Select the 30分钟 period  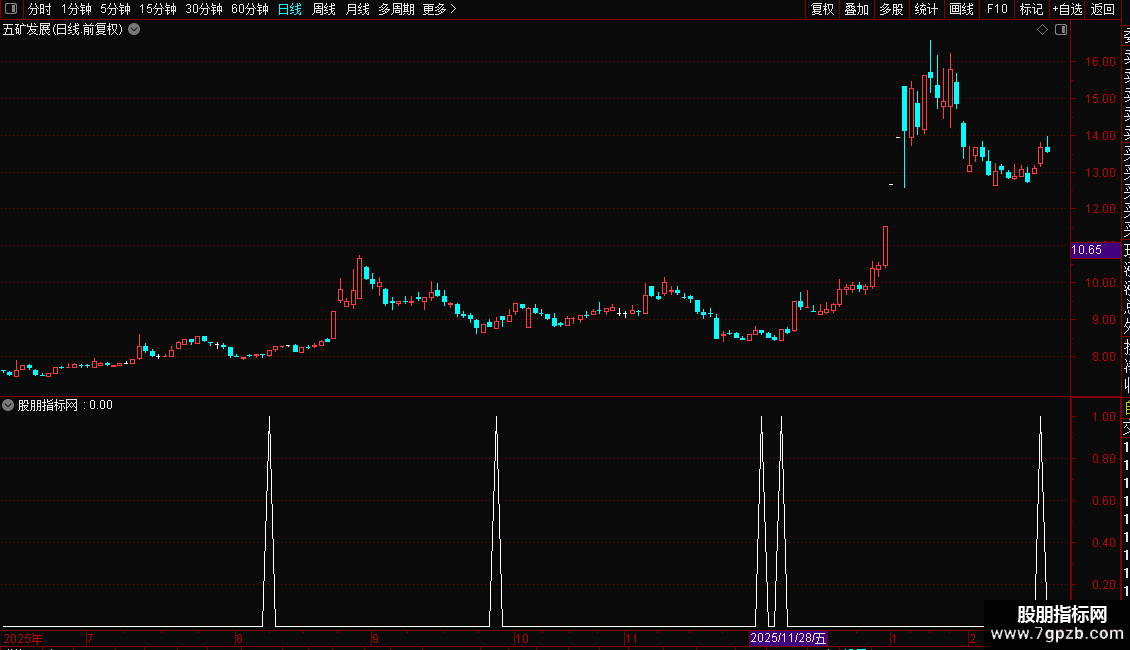[x=204, y=9]
